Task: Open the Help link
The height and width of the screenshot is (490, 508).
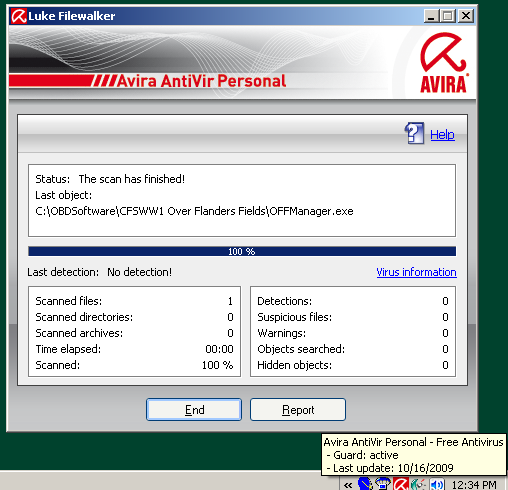Action: [x=442, y=135]
